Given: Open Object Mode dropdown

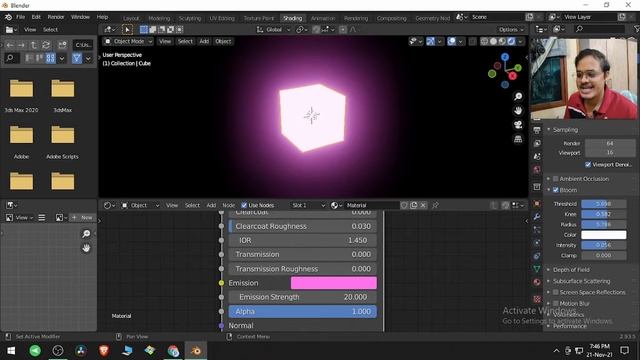Looking at the screenshot, I should pos(128,41).
